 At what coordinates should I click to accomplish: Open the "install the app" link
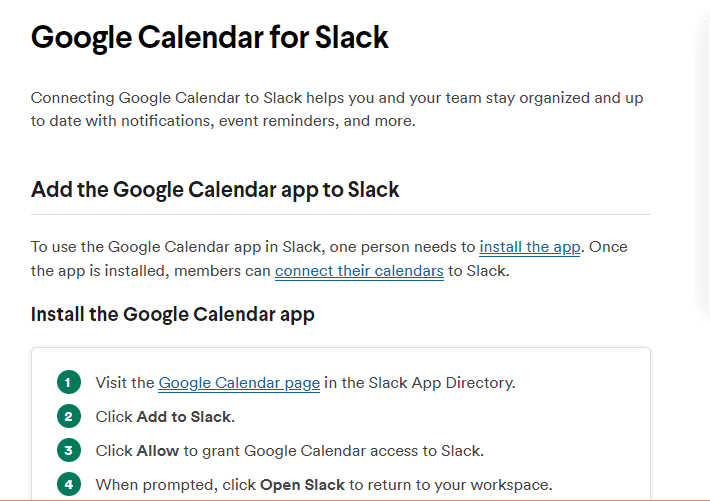point(530,247)
